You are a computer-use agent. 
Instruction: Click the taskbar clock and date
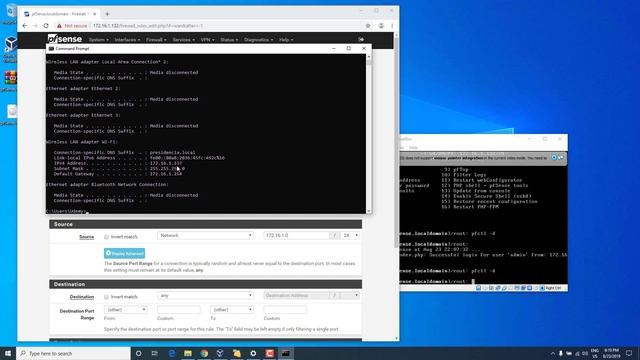coord(611,353)
